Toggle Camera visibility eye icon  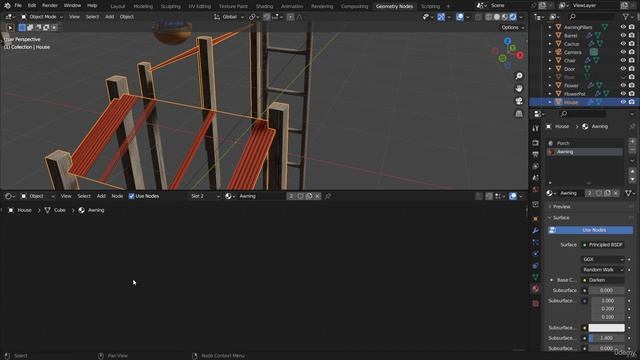point(623,52)
